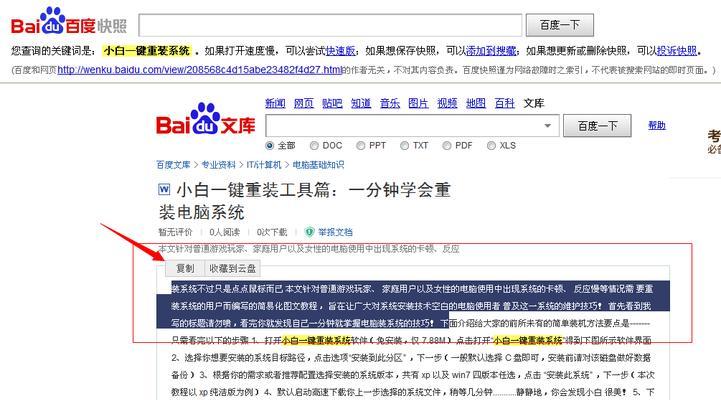Click the Baidu Kuaizhao logo at top
The height and width of the screenshot is (400, 721).
click(69, 22)
